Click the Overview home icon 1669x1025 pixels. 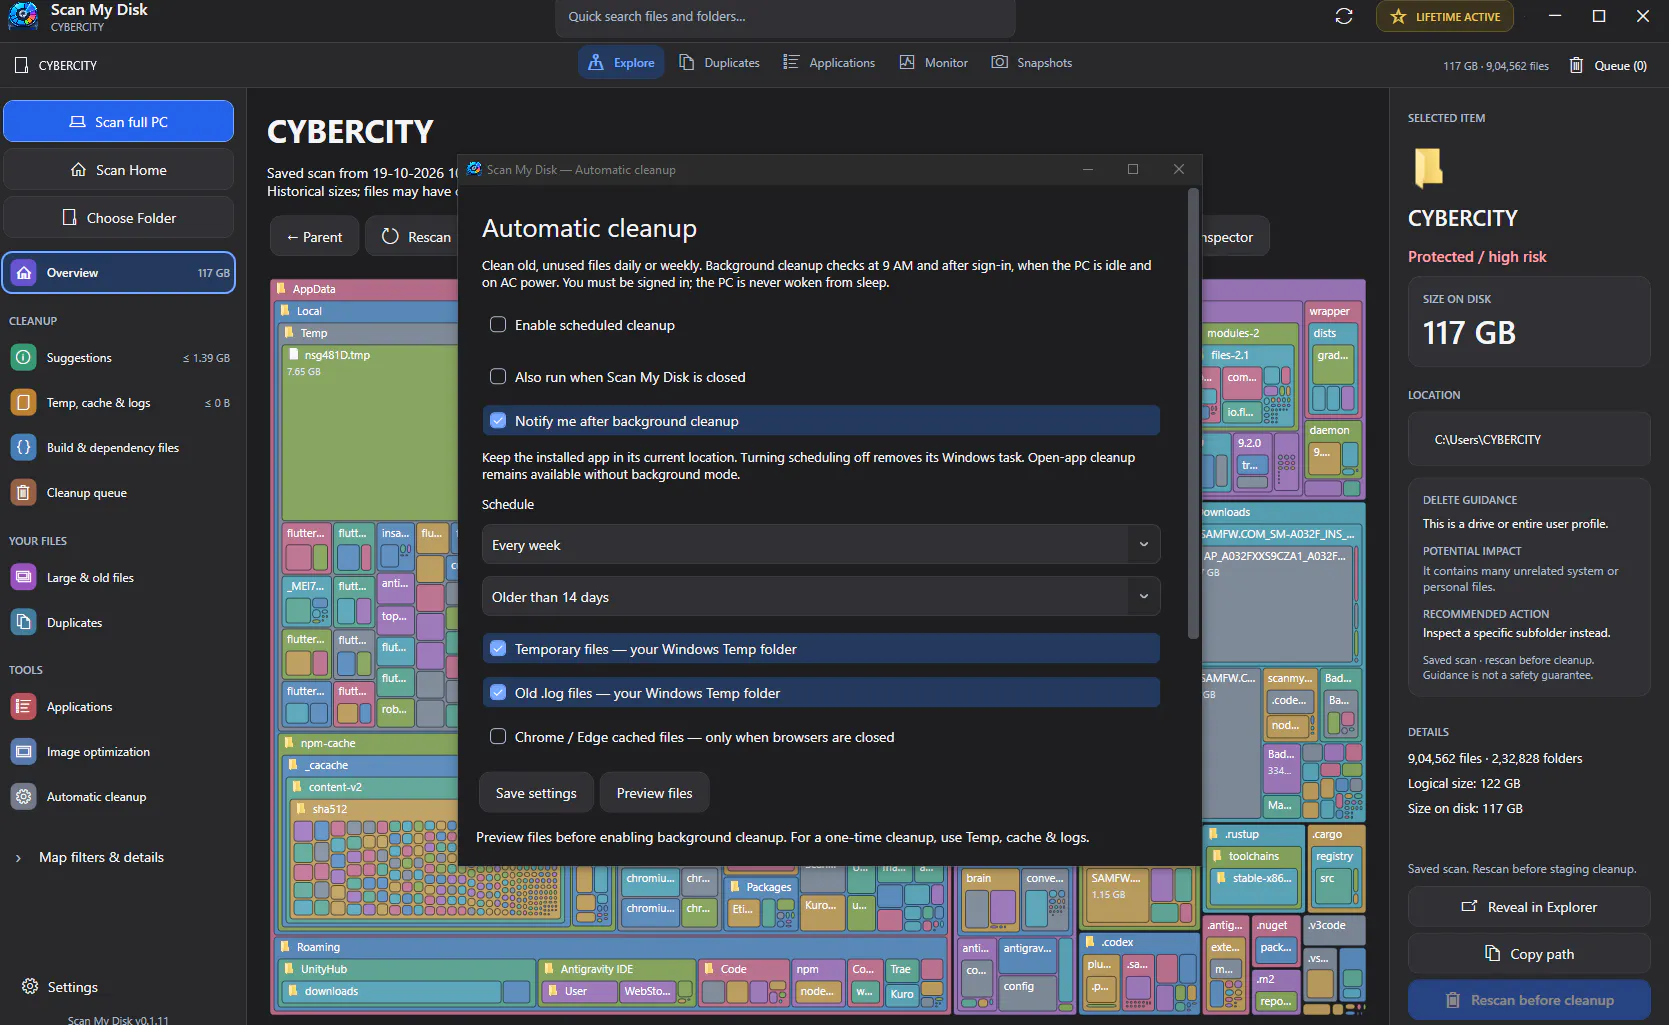pos(25,272)
